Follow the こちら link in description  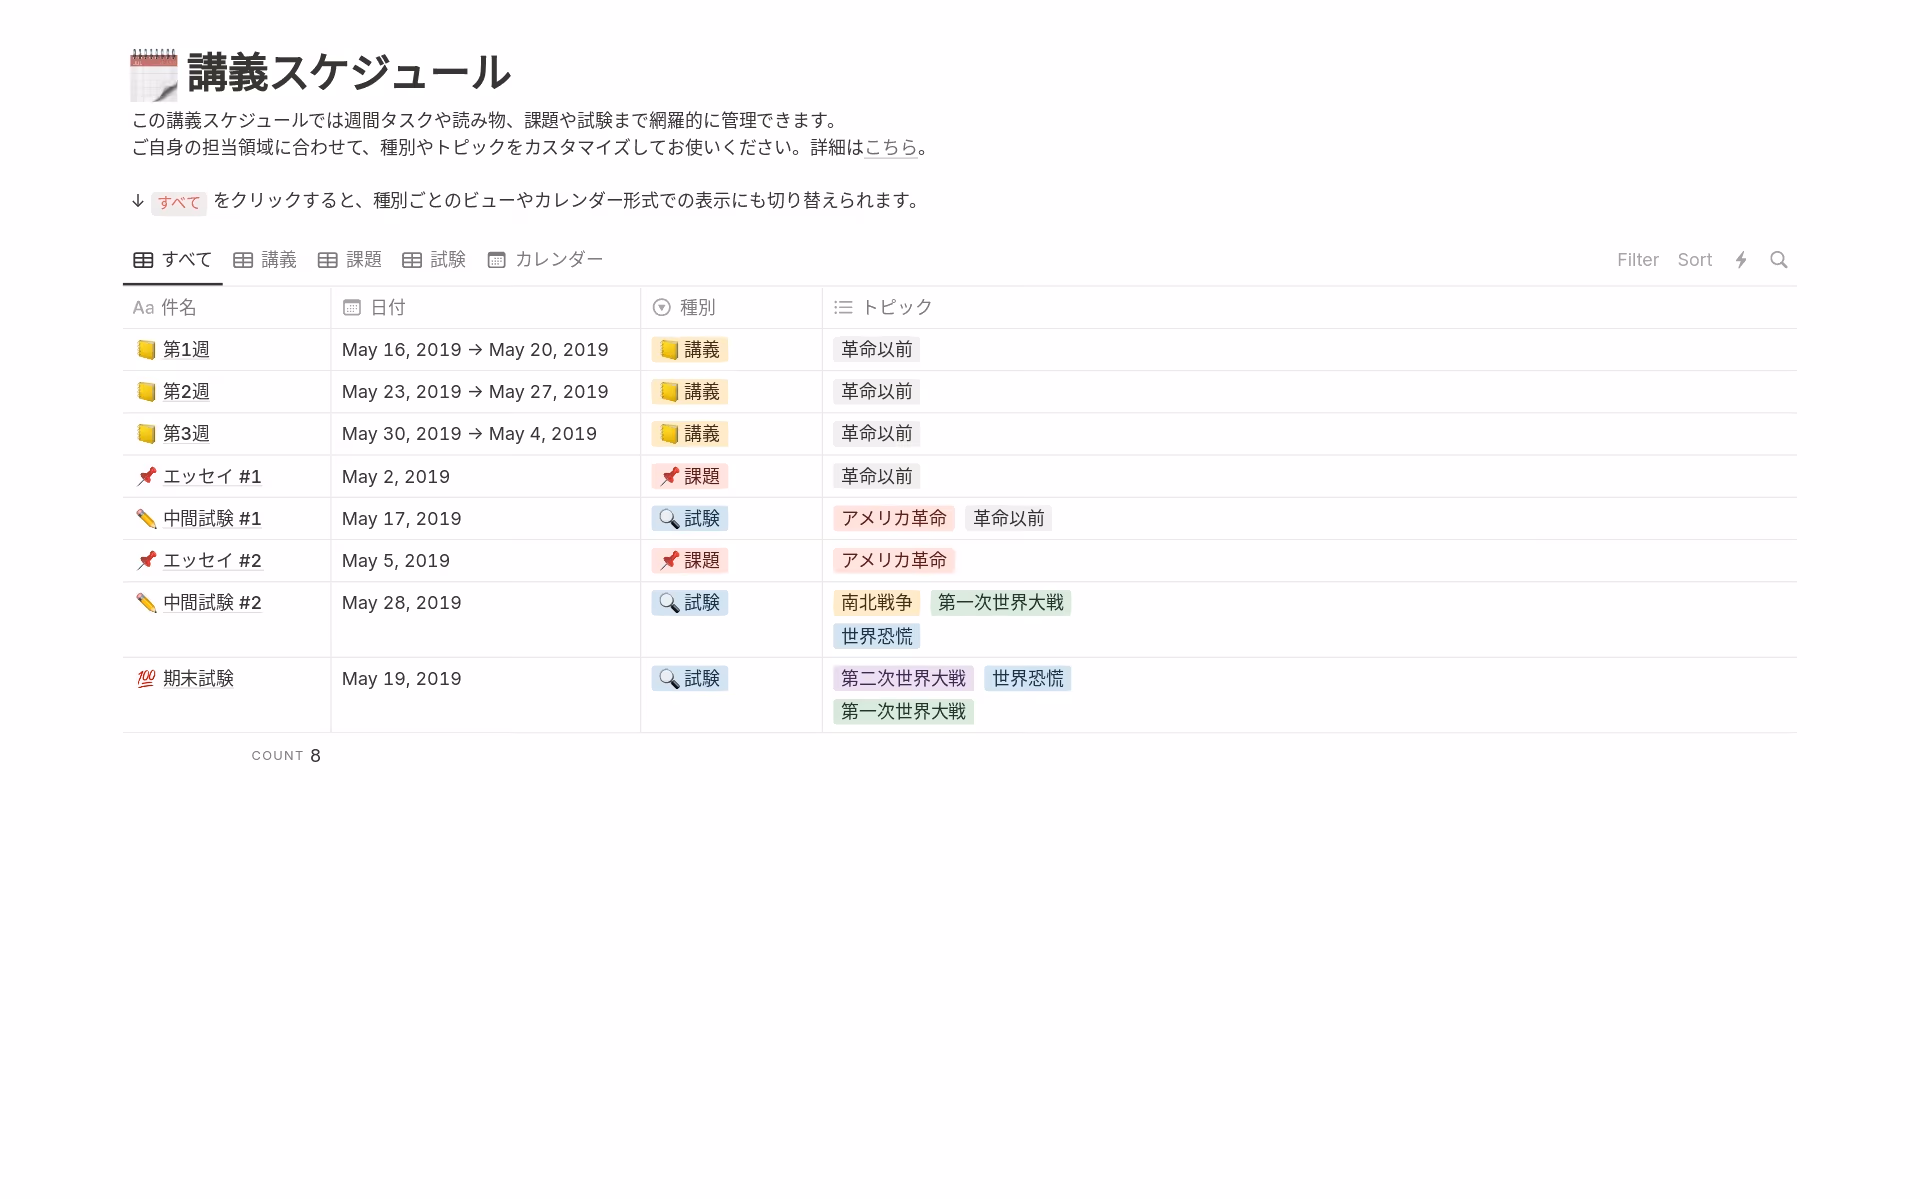[x=890, y=148]
